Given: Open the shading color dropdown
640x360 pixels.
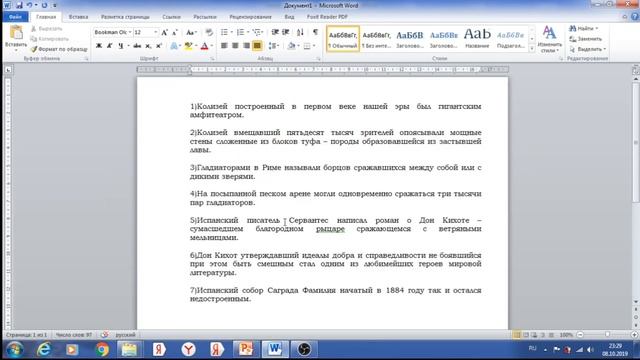Looking at the screenshot, I should [299, 46].
